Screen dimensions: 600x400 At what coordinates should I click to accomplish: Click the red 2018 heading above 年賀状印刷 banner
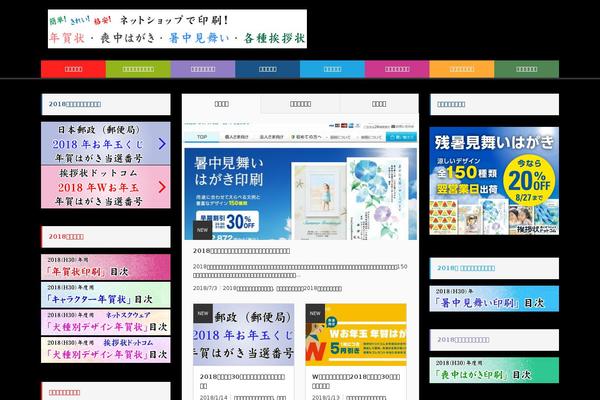pyautogui.click(x=66, y=237)
